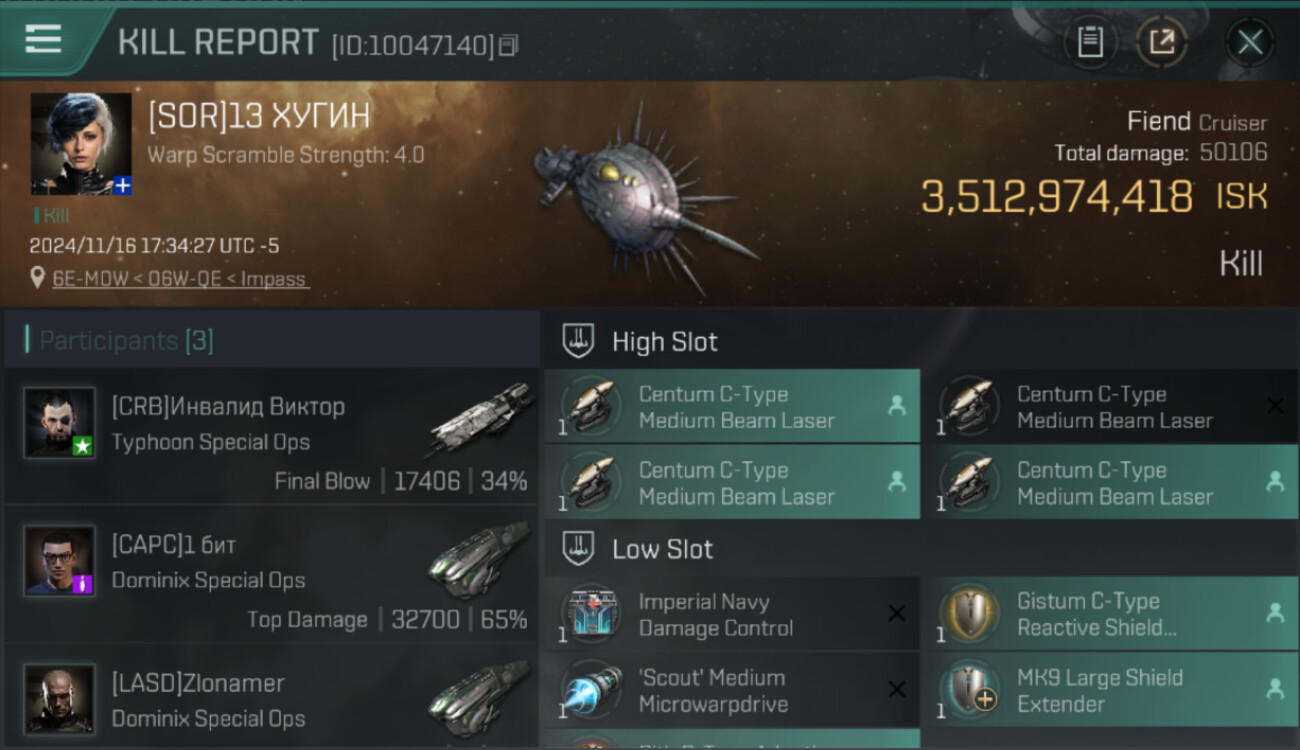Select the 'Scout' Medium Microwarpdrive icon

click(591, 690)
